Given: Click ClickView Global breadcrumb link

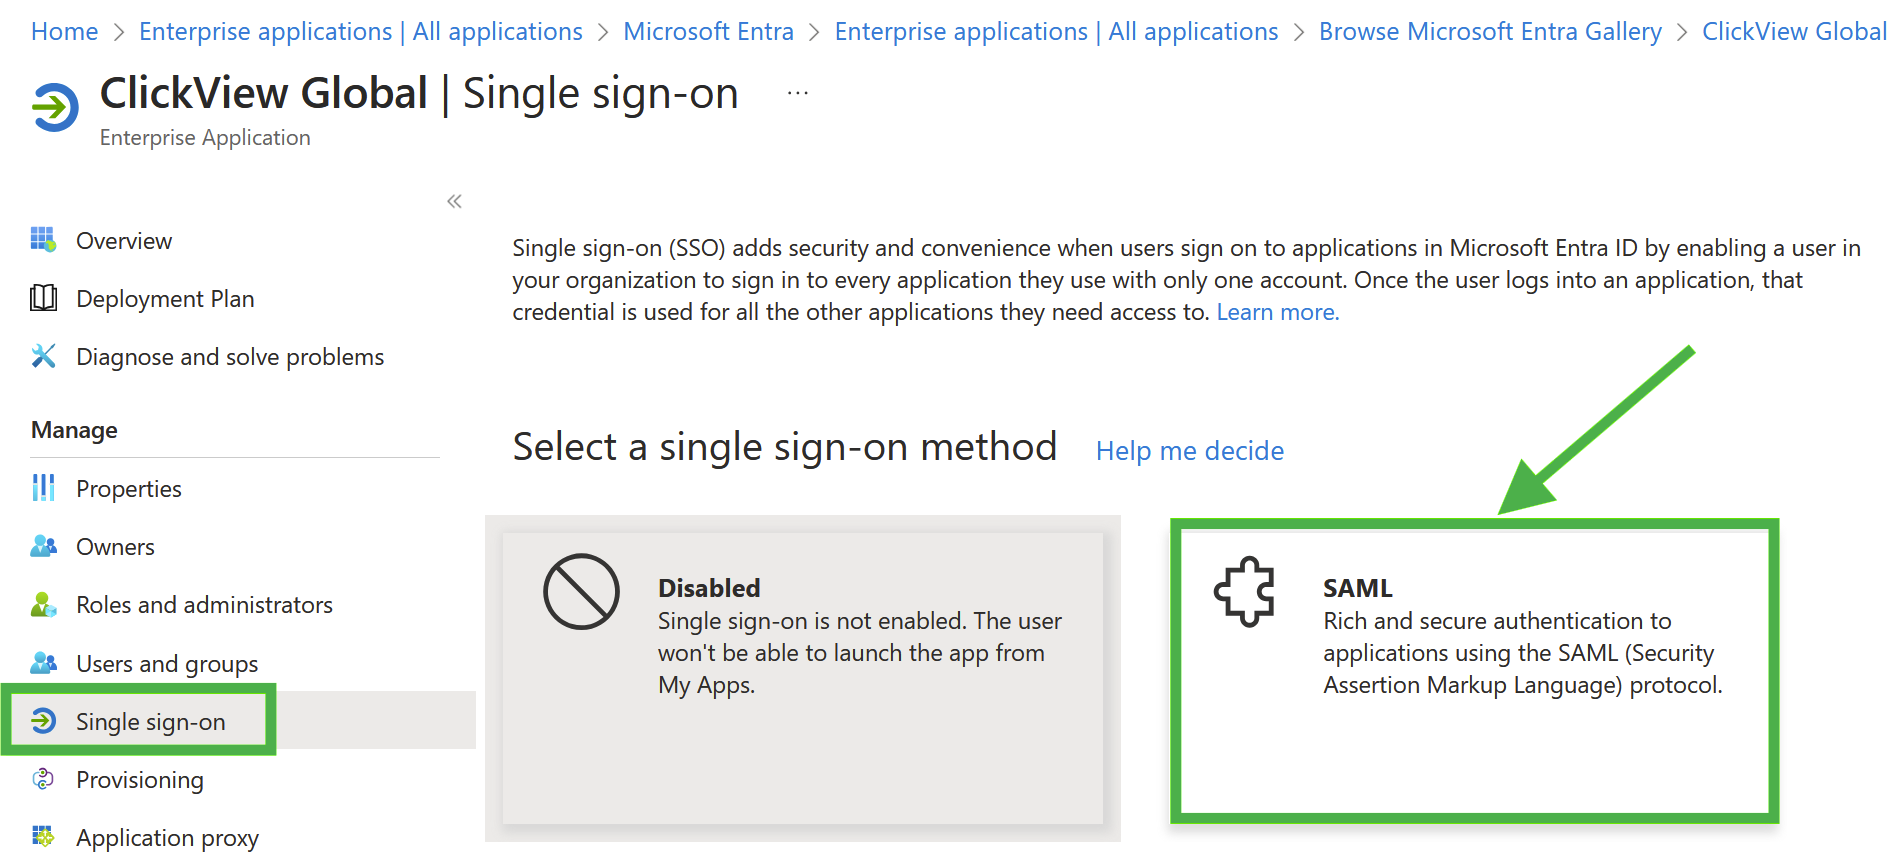Looking at the screenshot, I should pos(1794,32).
